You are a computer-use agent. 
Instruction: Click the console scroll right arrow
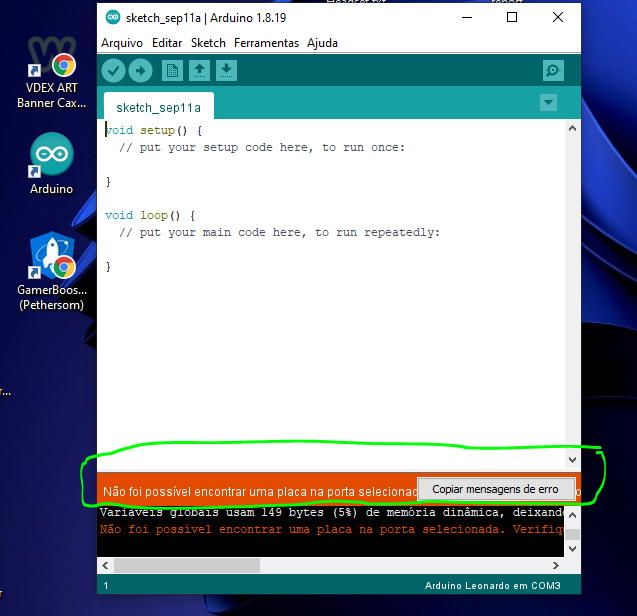[556, 565]
